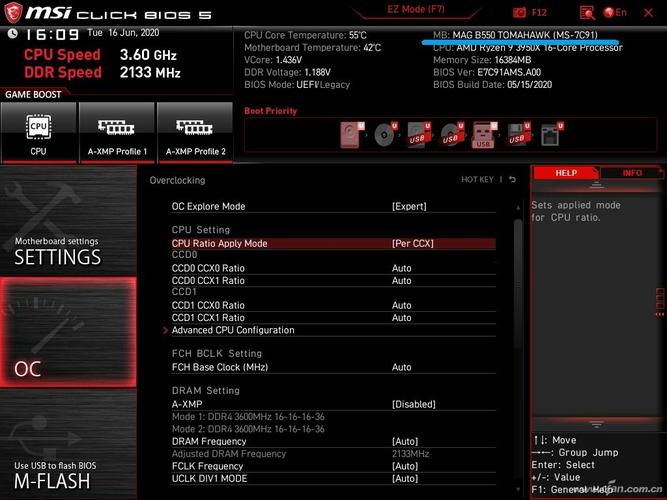Open the OC overclocking section

pyautogui.click(x=68, y=332)
